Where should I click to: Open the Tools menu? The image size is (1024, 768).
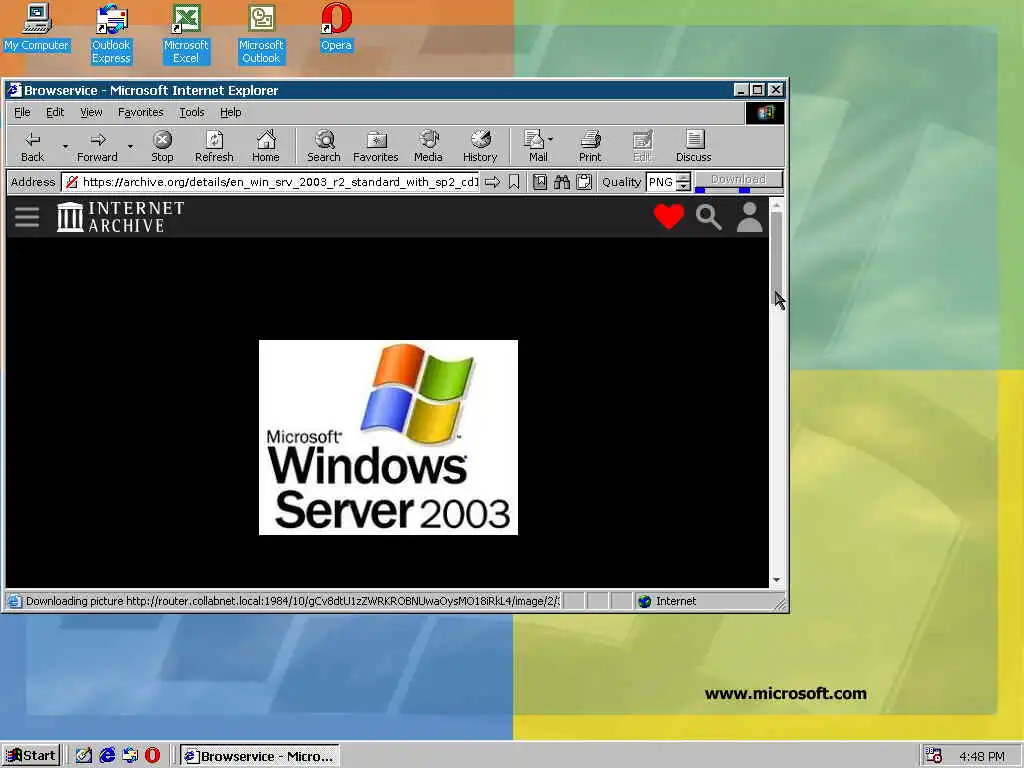(192, 112)
